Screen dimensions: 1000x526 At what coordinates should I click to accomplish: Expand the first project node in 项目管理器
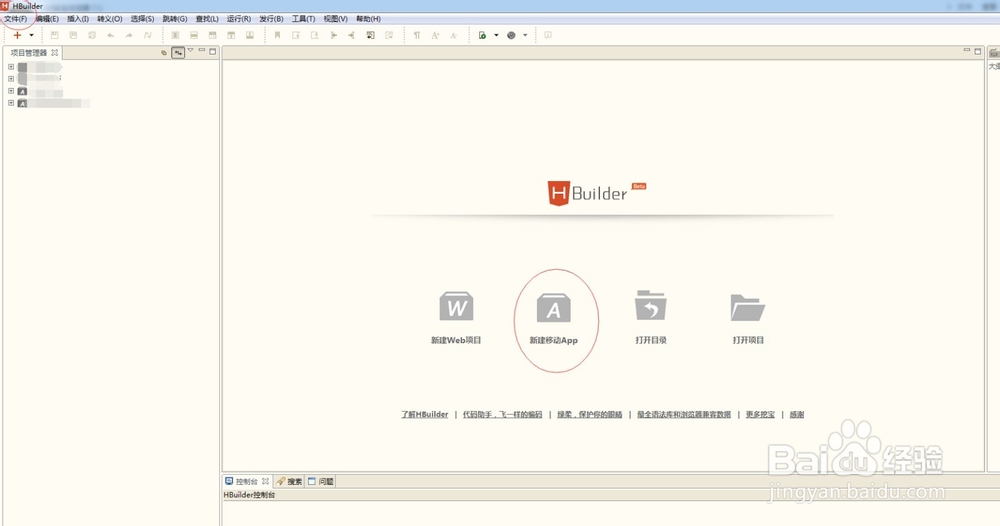pyautogui.click(x=11, y=66)
